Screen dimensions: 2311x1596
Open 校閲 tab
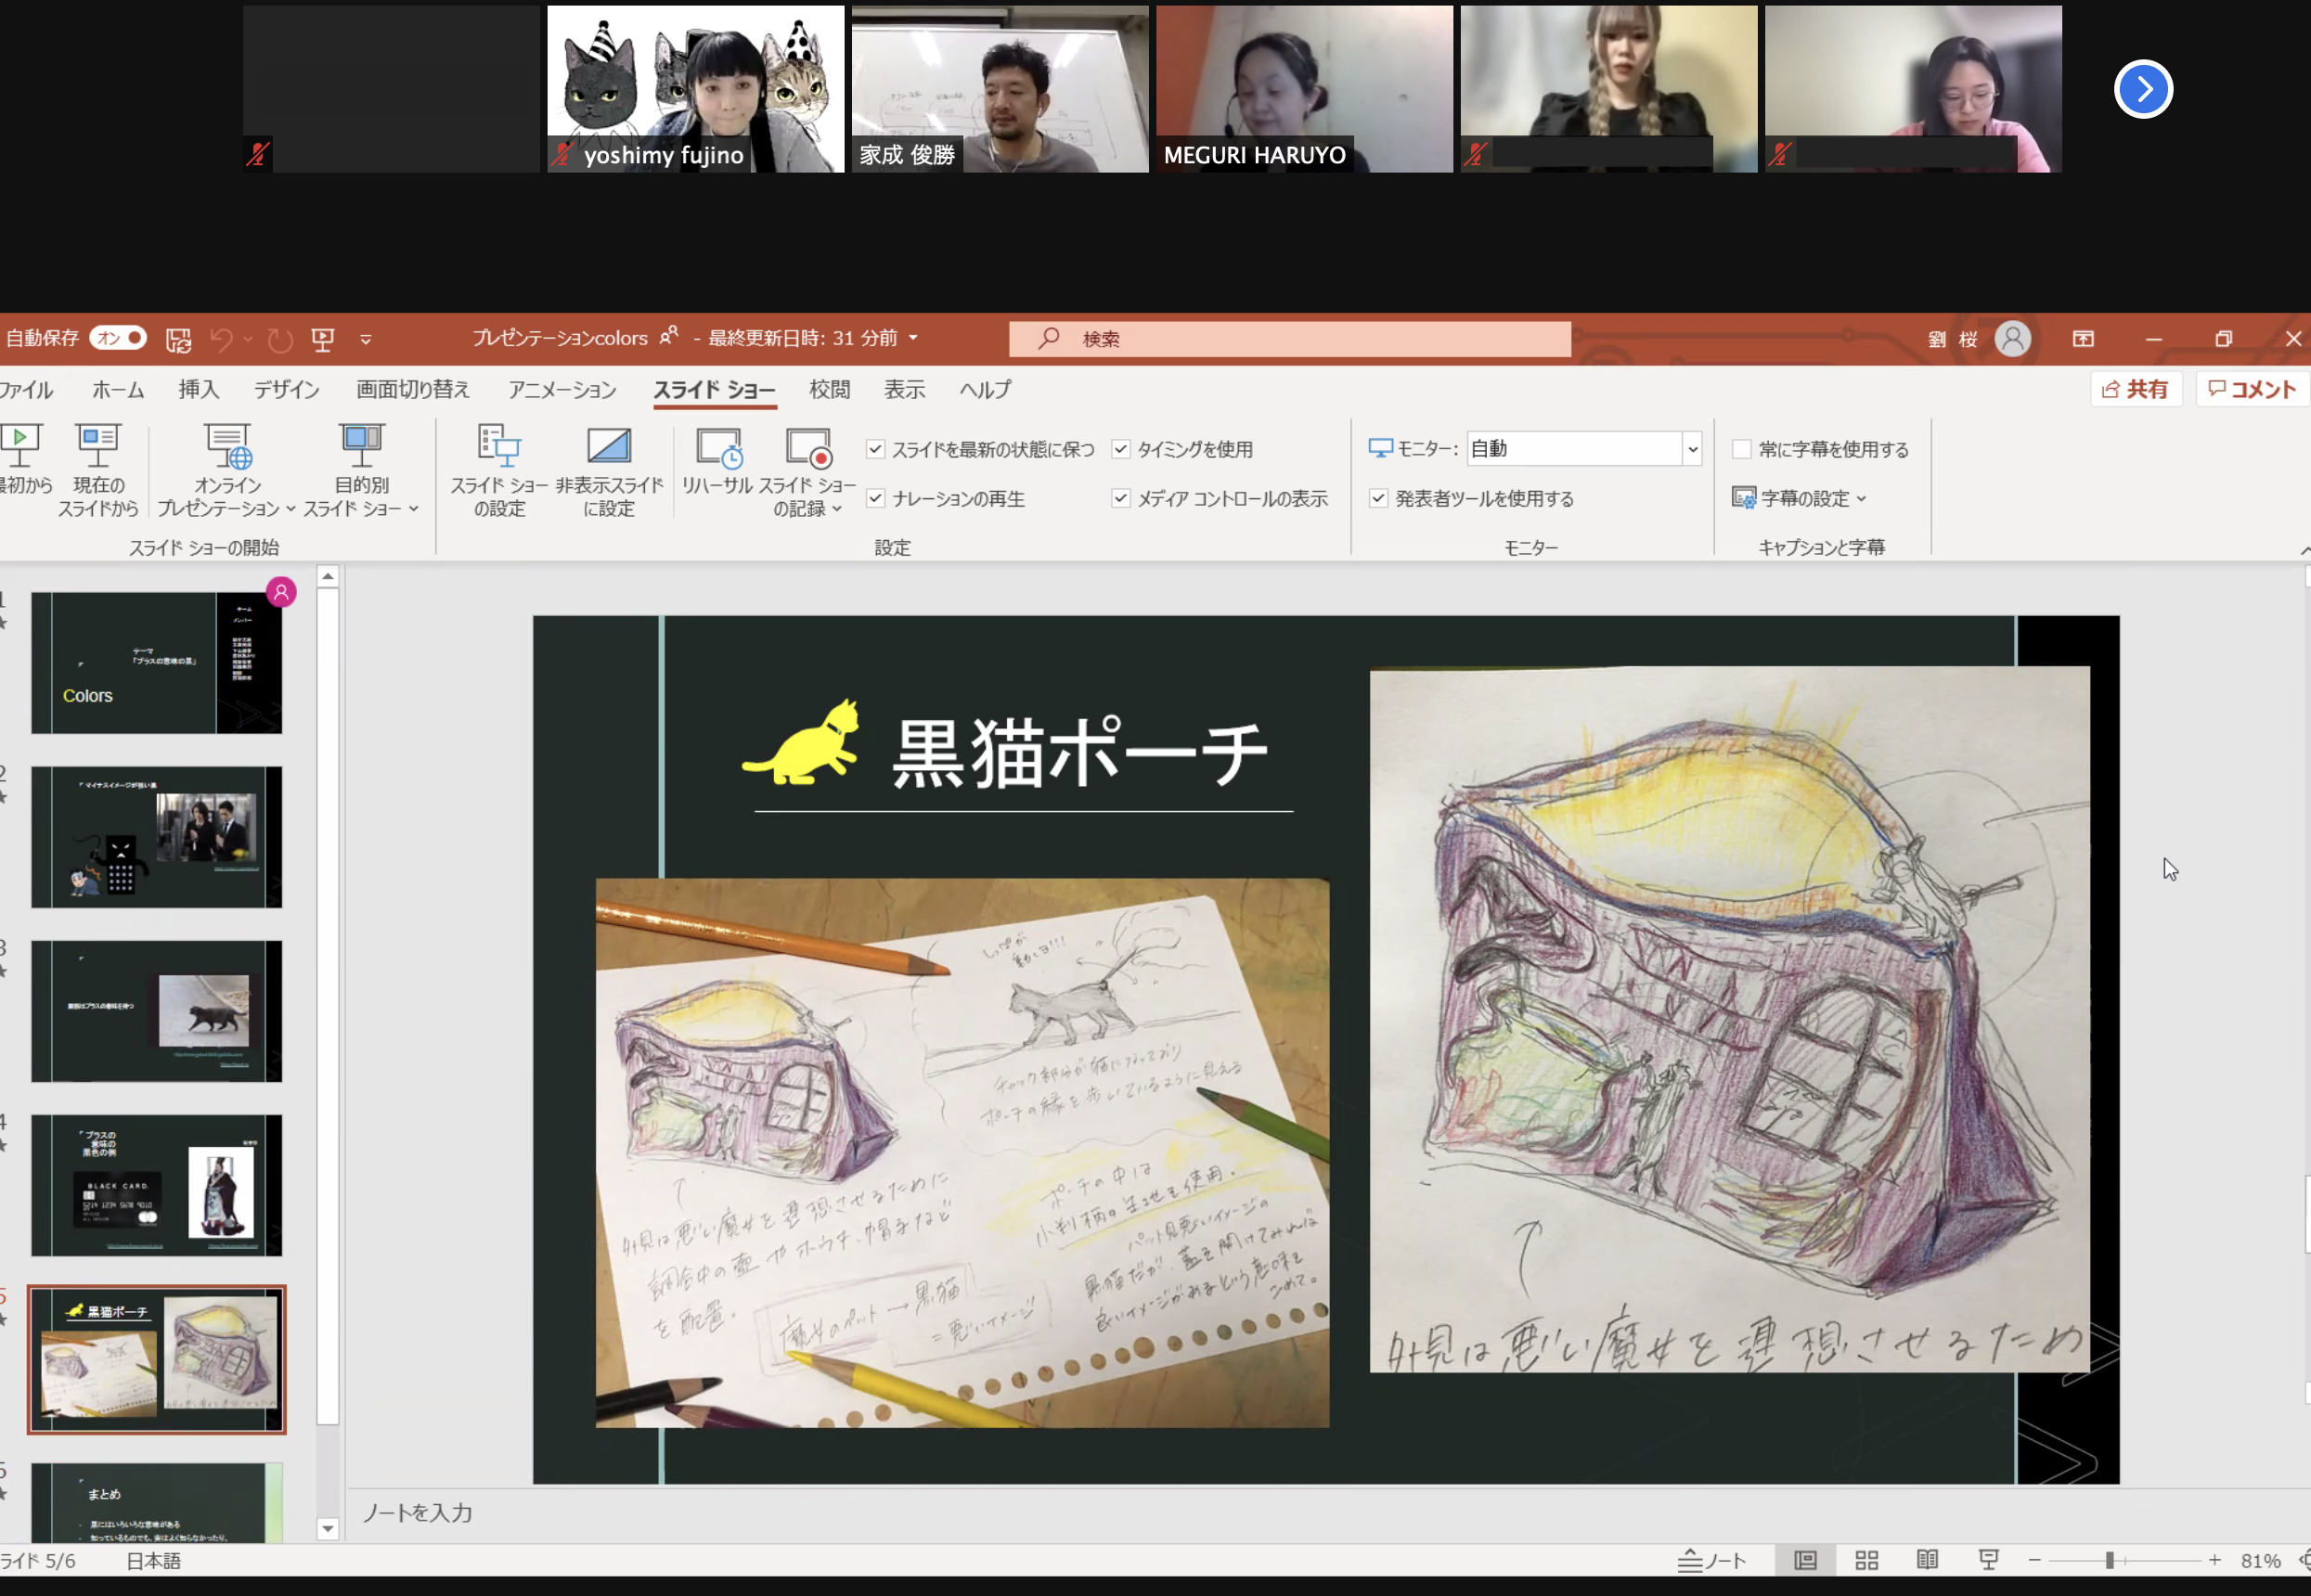point(829,390)
